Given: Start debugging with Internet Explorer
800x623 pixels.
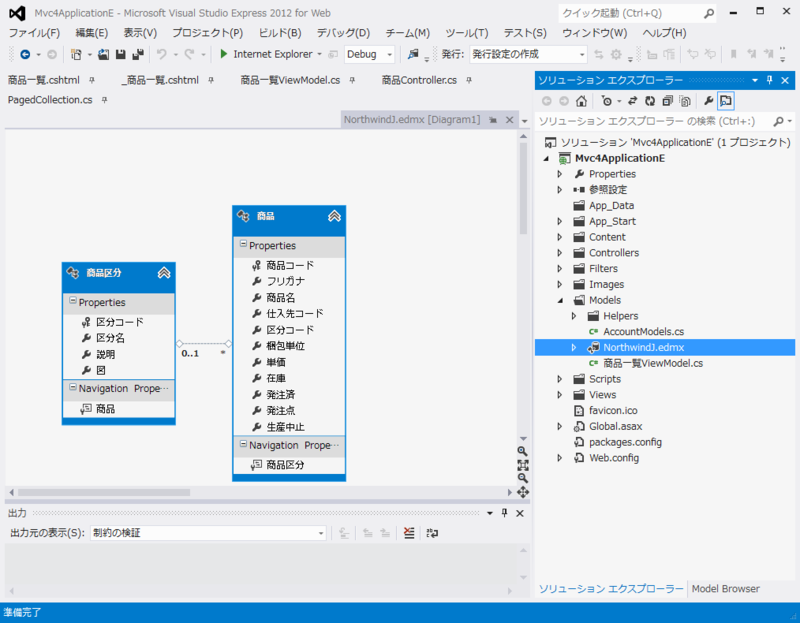Looking at the screenshot, I should click(x=266, y=54).
